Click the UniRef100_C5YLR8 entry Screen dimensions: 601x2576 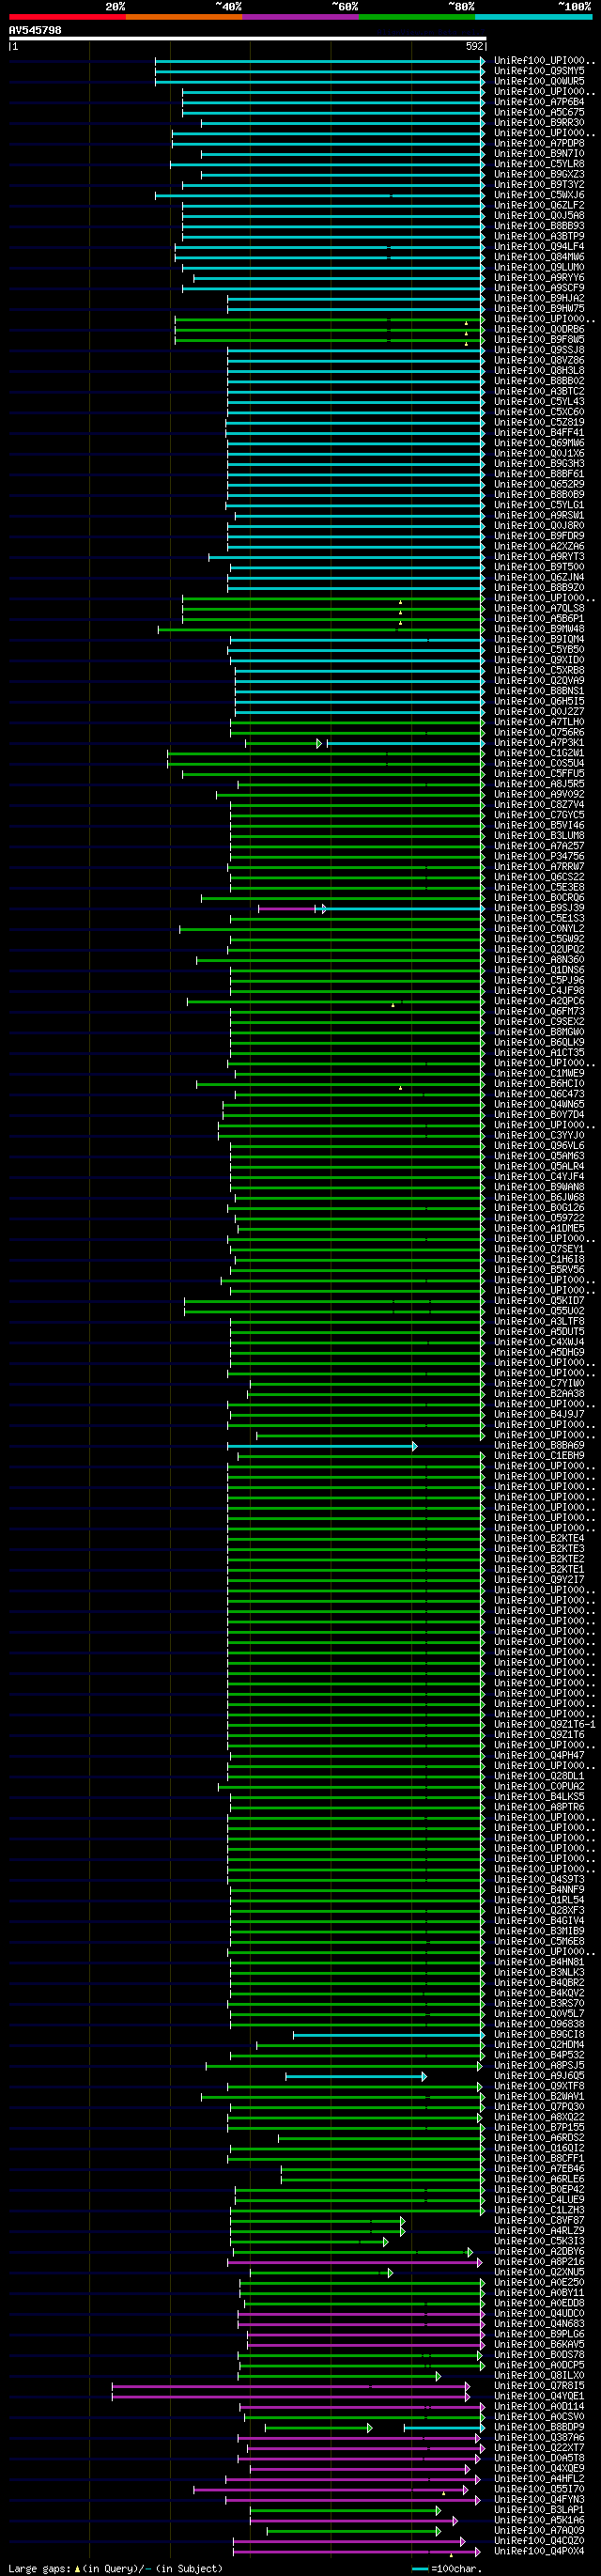pos(539,164)
